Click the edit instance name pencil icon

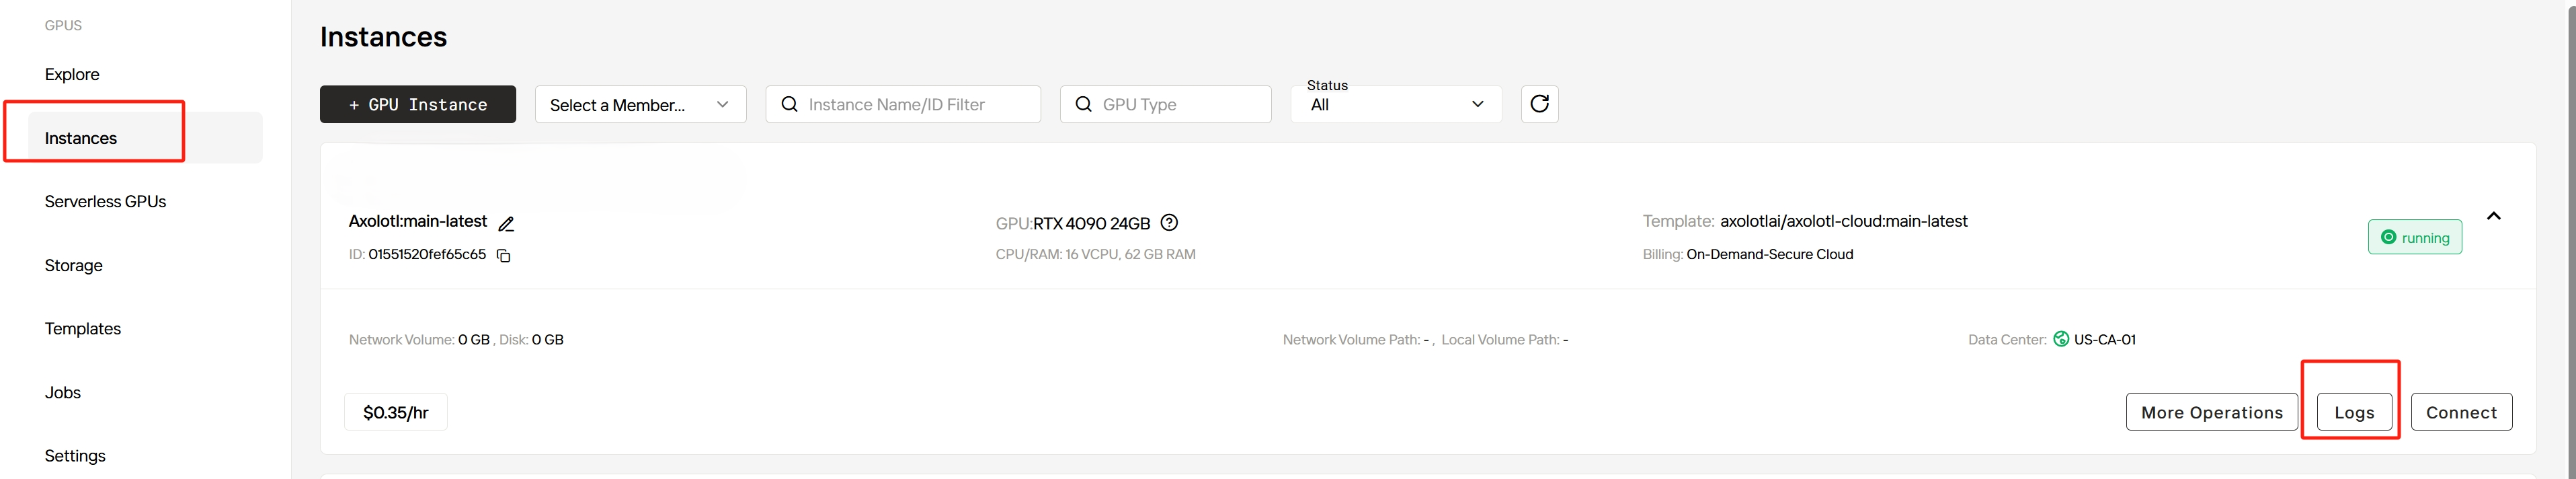[x=506, y=224]
